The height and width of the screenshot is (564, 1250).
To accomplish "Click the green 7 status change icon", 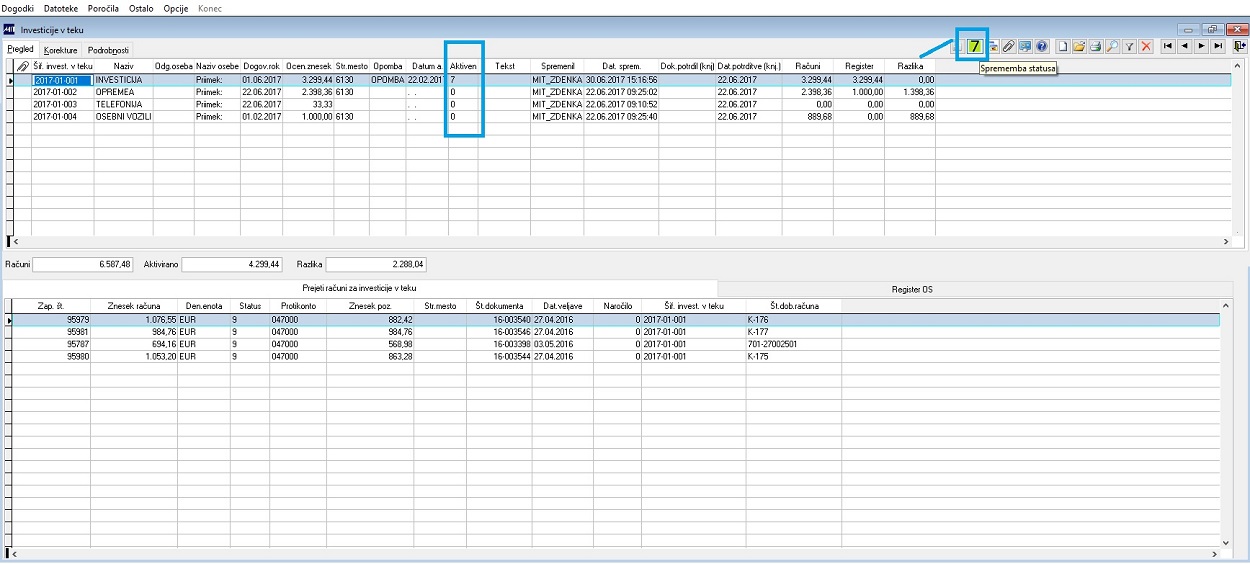I will coord(975,46).
